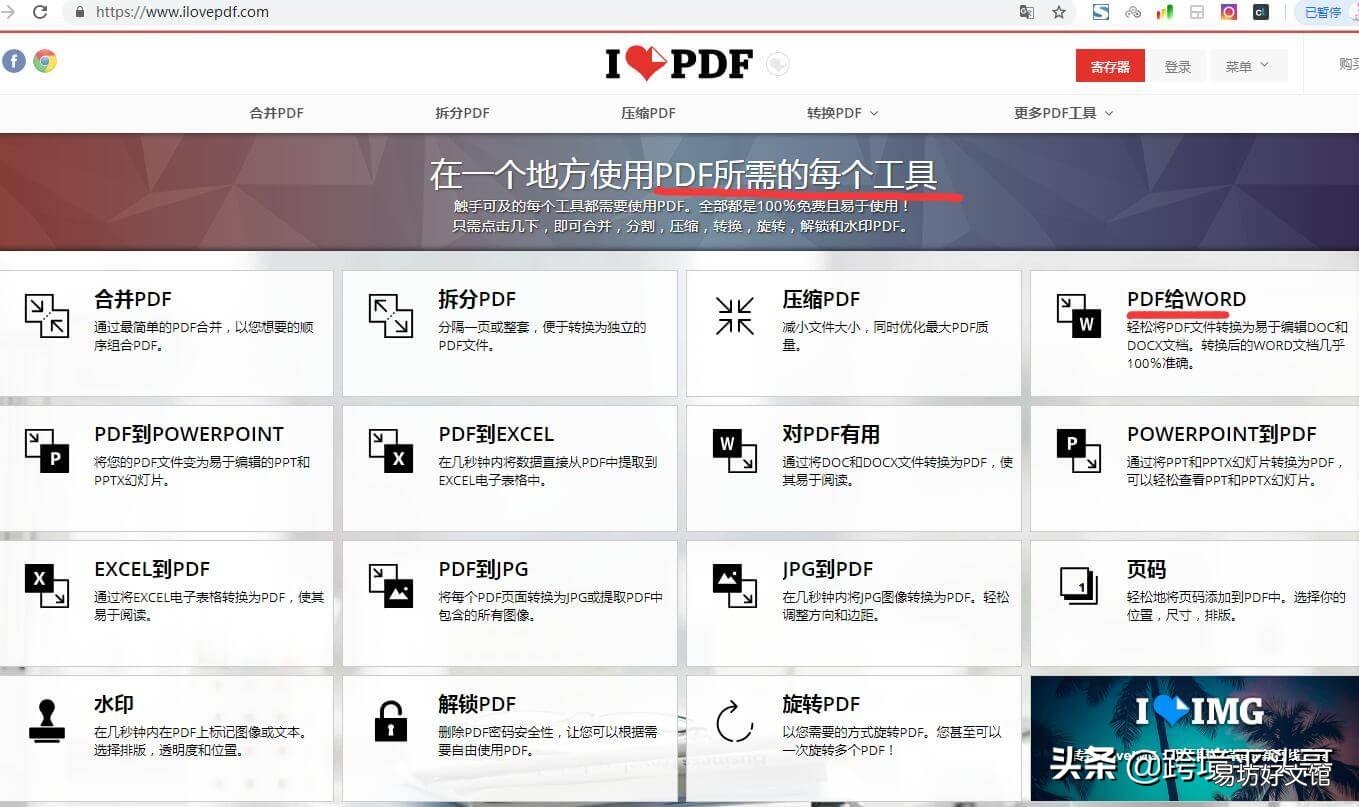Open the 页码 card title

pyautogui.click(x=1146, y=569)
